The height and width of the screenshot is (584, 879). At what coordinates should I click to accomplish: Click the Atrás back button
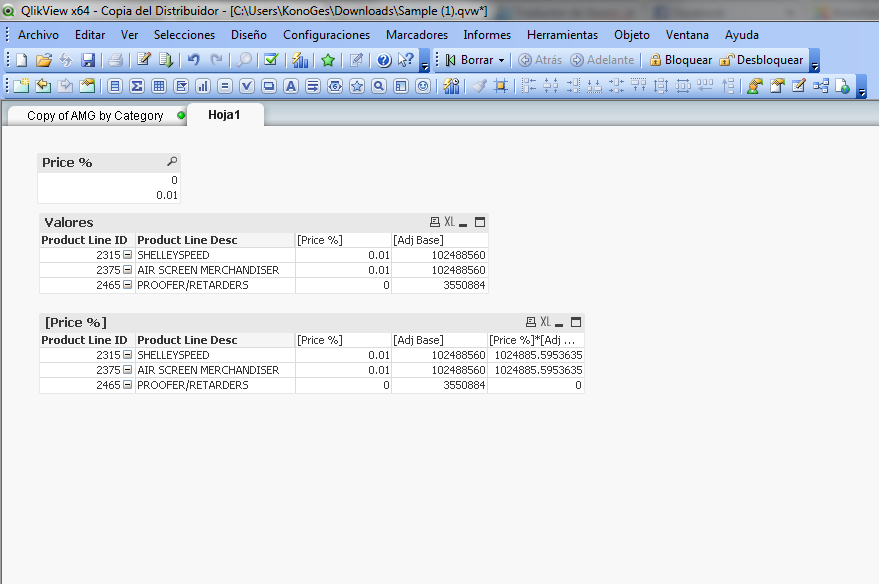(540, 60)
